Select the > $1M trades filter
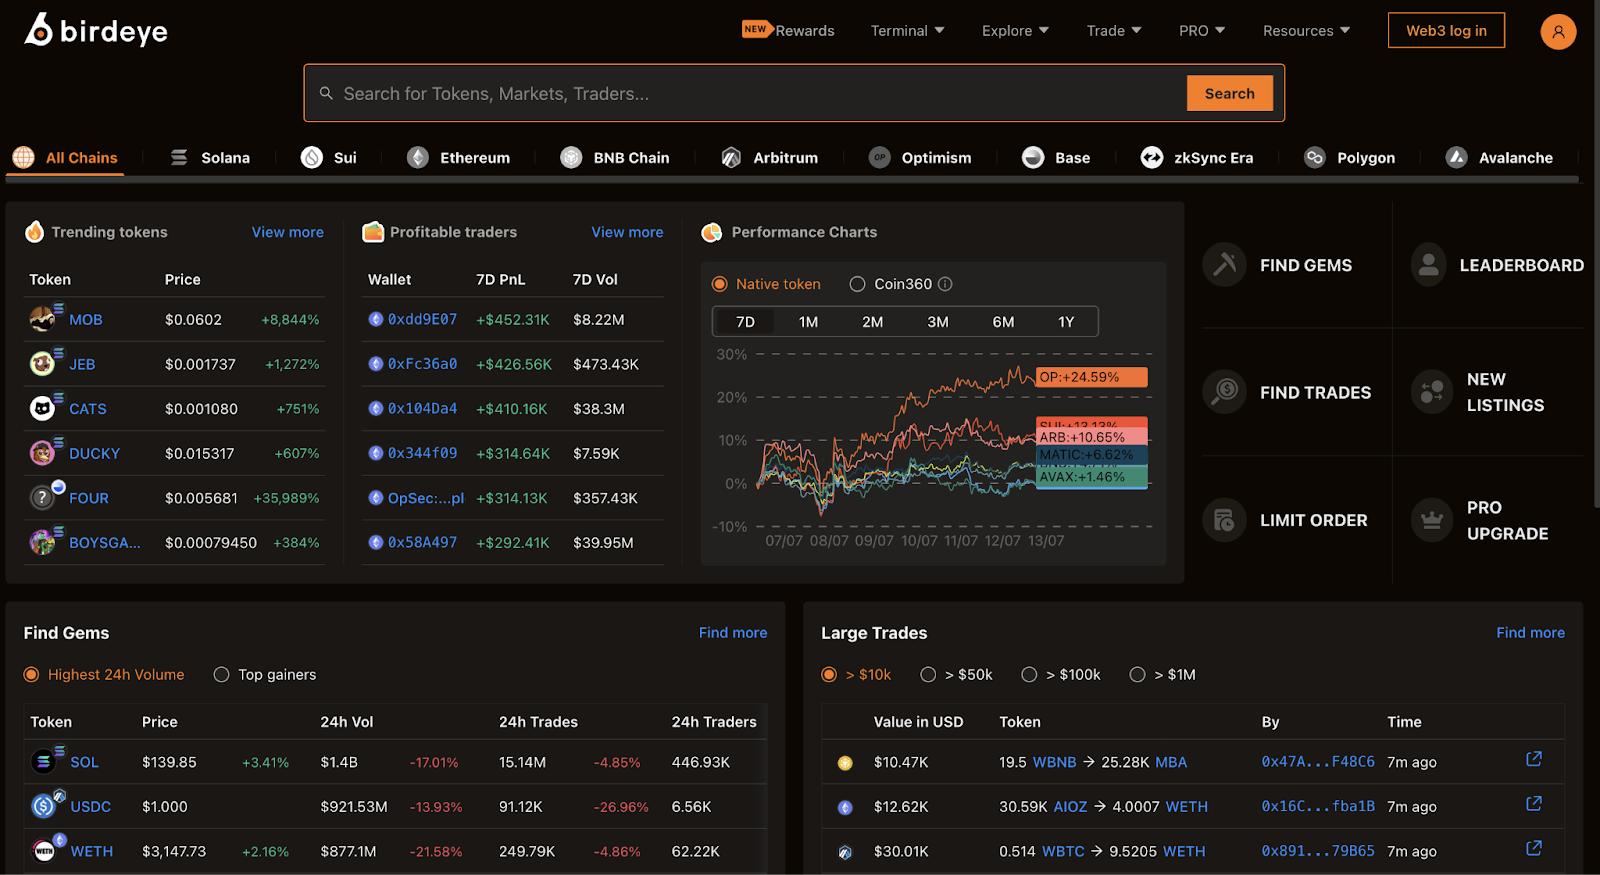This screenshot has width=1600, height=875. point(1137,675)
